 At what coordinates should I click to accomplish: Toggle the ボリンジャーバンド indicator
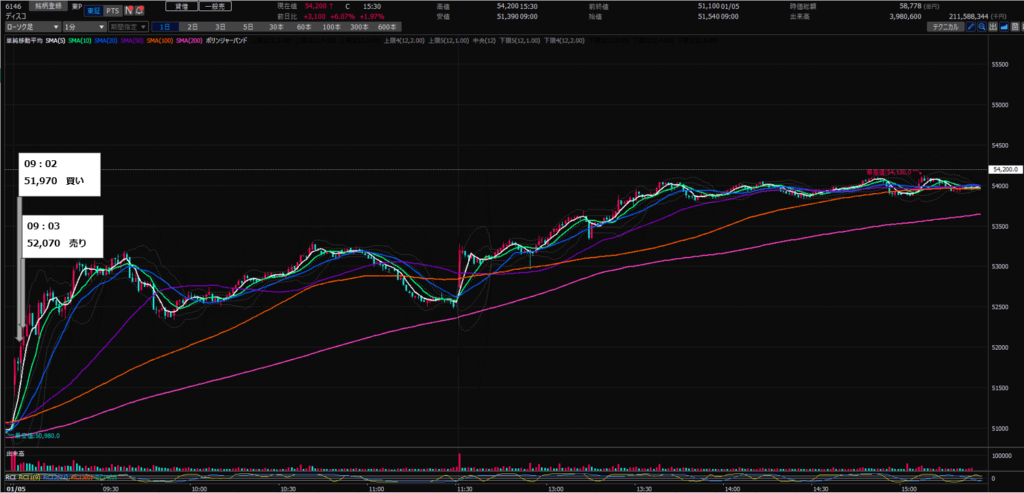(226, 40)
